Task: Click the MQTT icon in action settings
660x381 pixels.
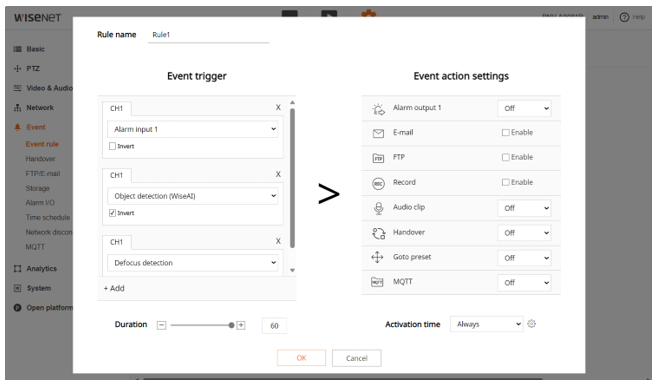Action: click(x=377, y=282)
